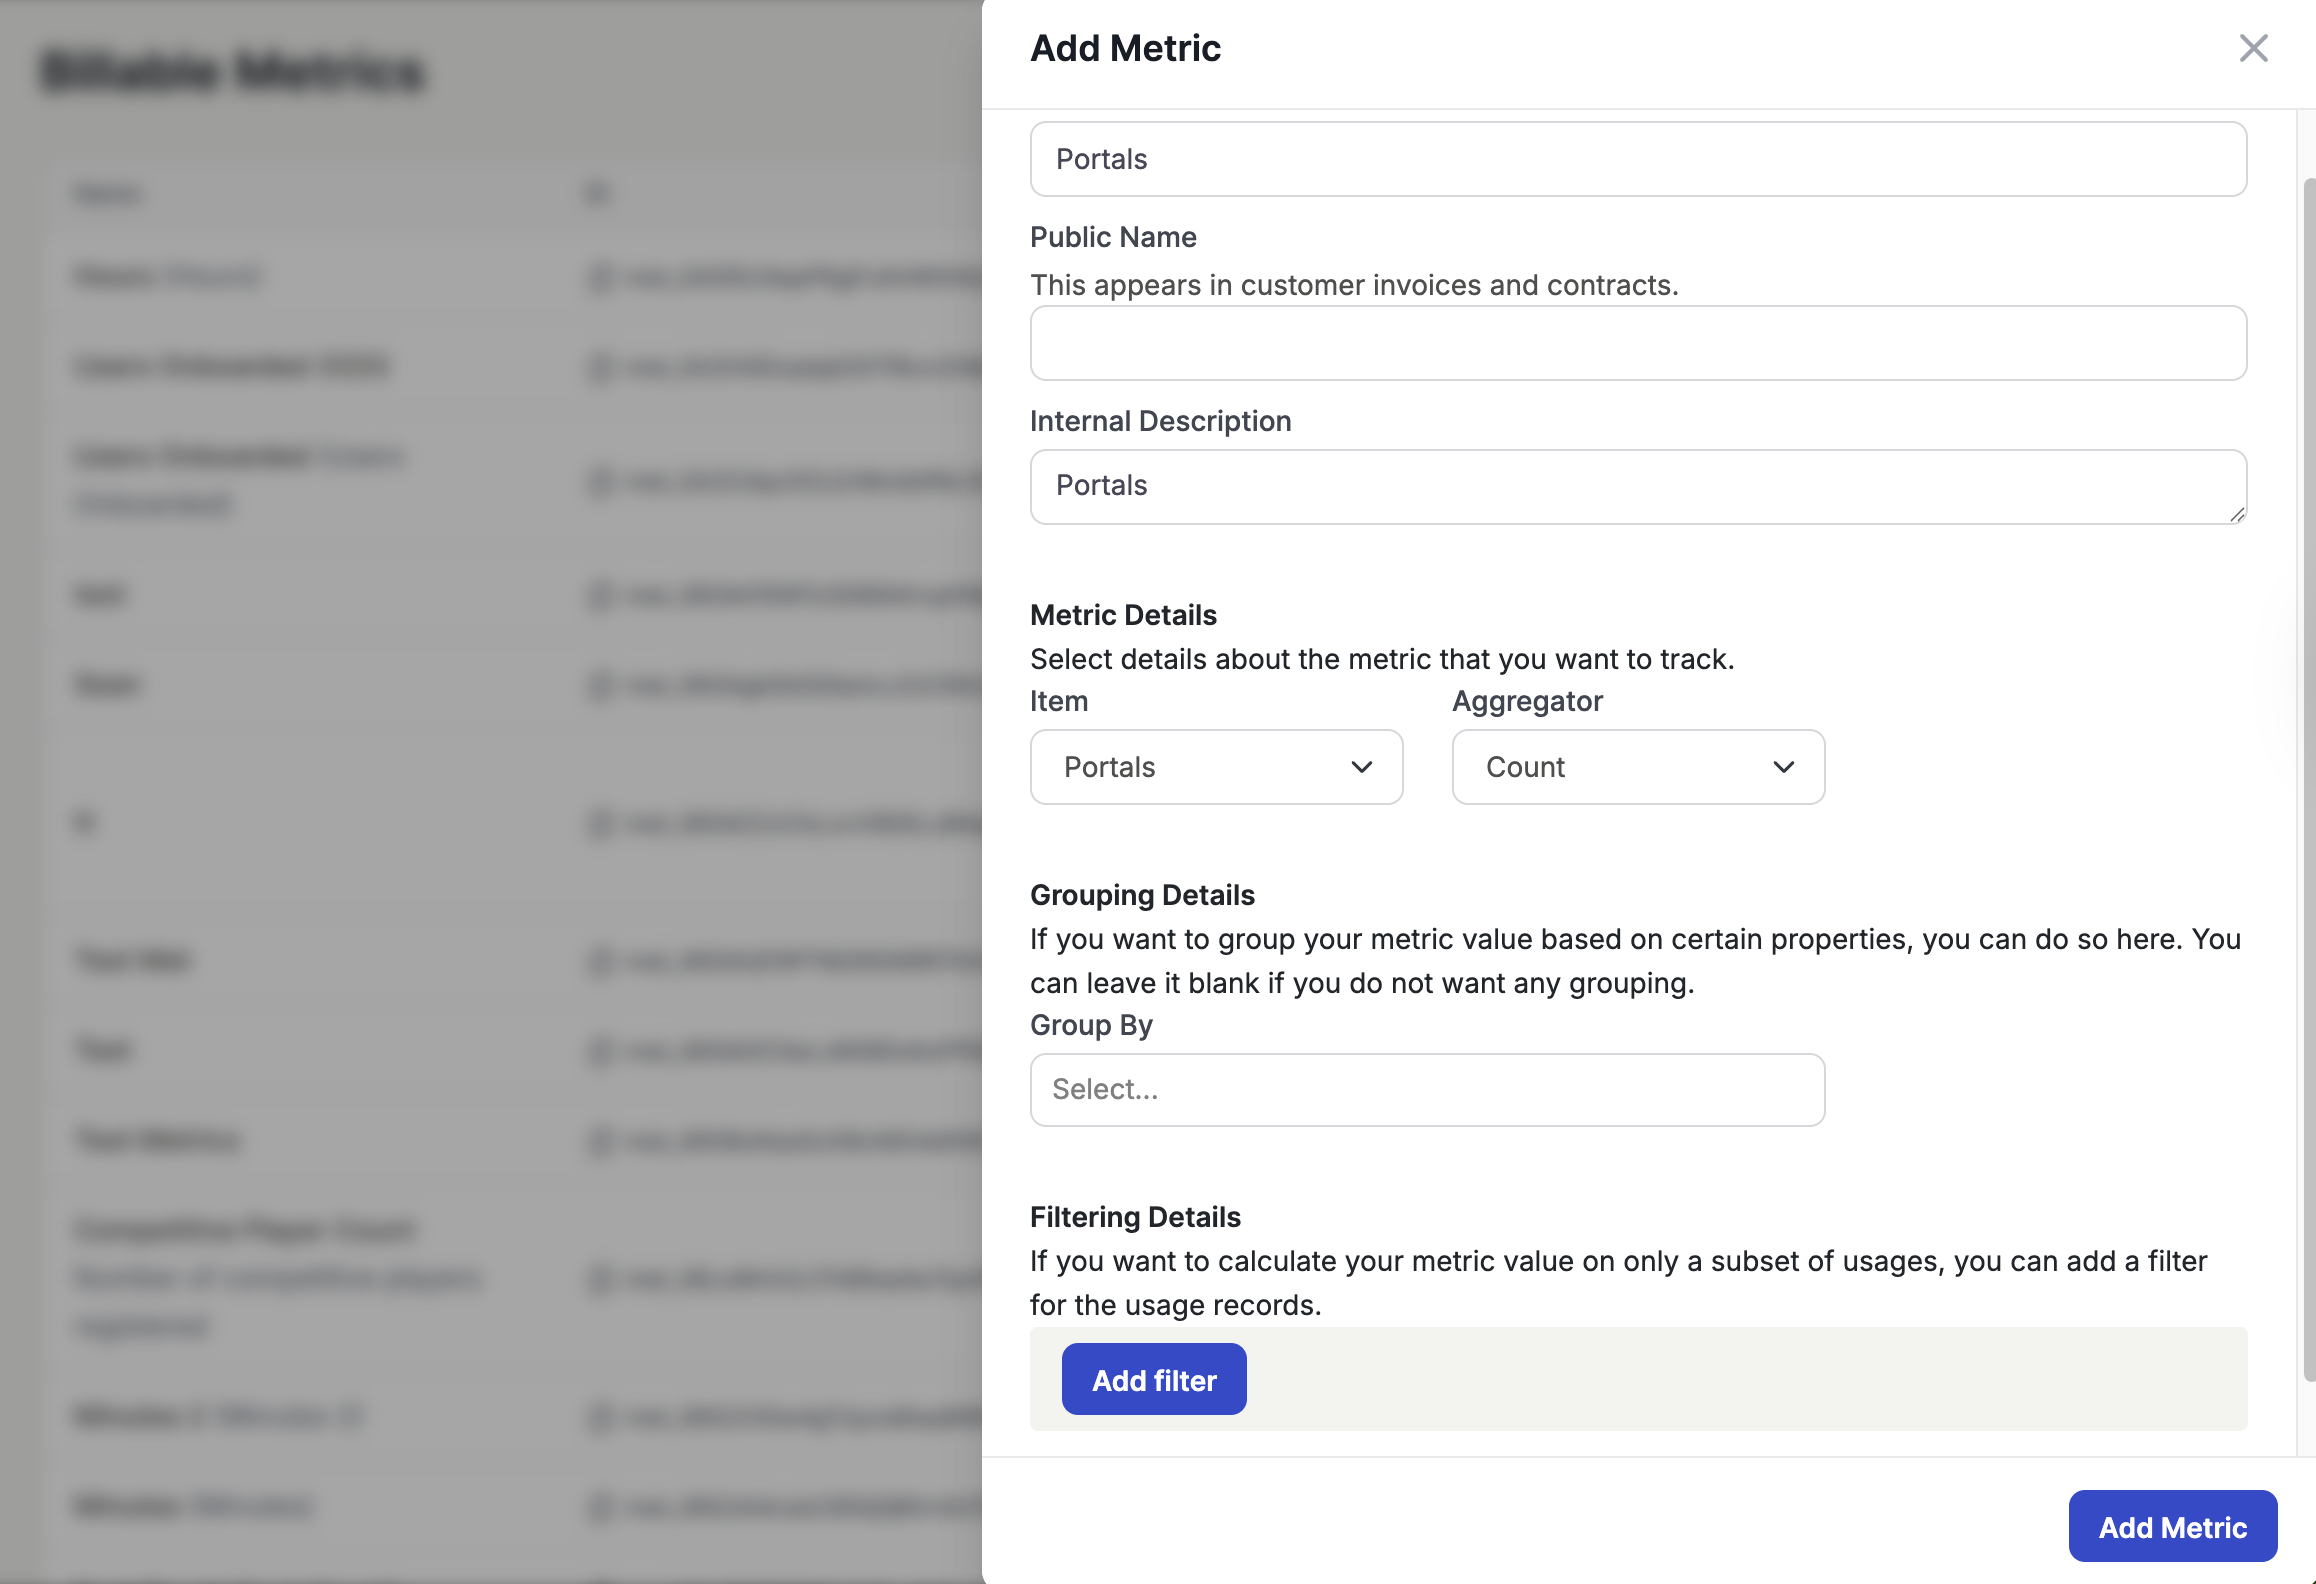Click the Aggregator dropdown chevron arrow
The image size is (2316, 1584).
[1783, 767]
